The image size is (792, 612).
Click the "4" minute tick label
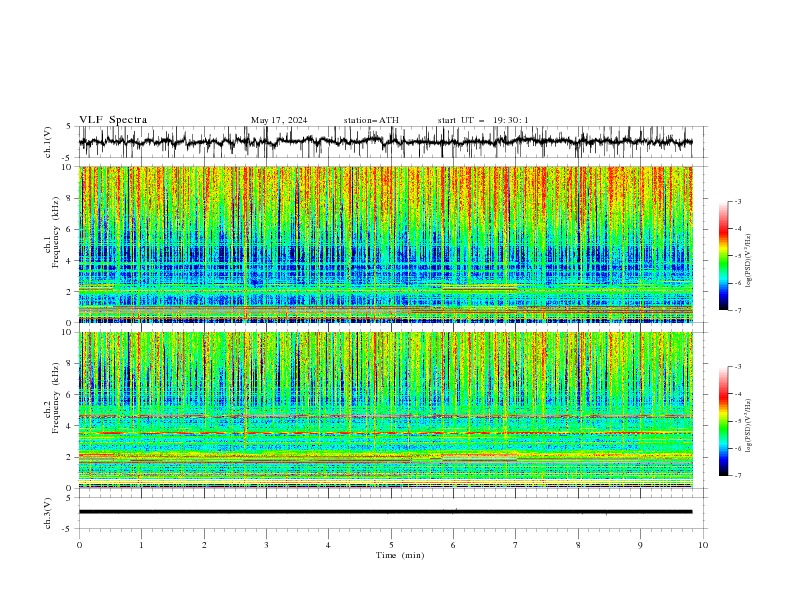[329, 545]
